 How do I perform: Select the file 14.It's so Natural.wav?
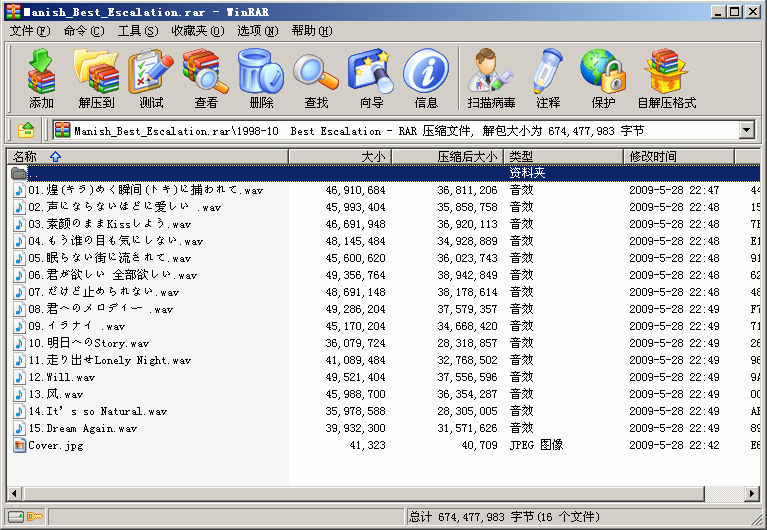click(97, 411)
